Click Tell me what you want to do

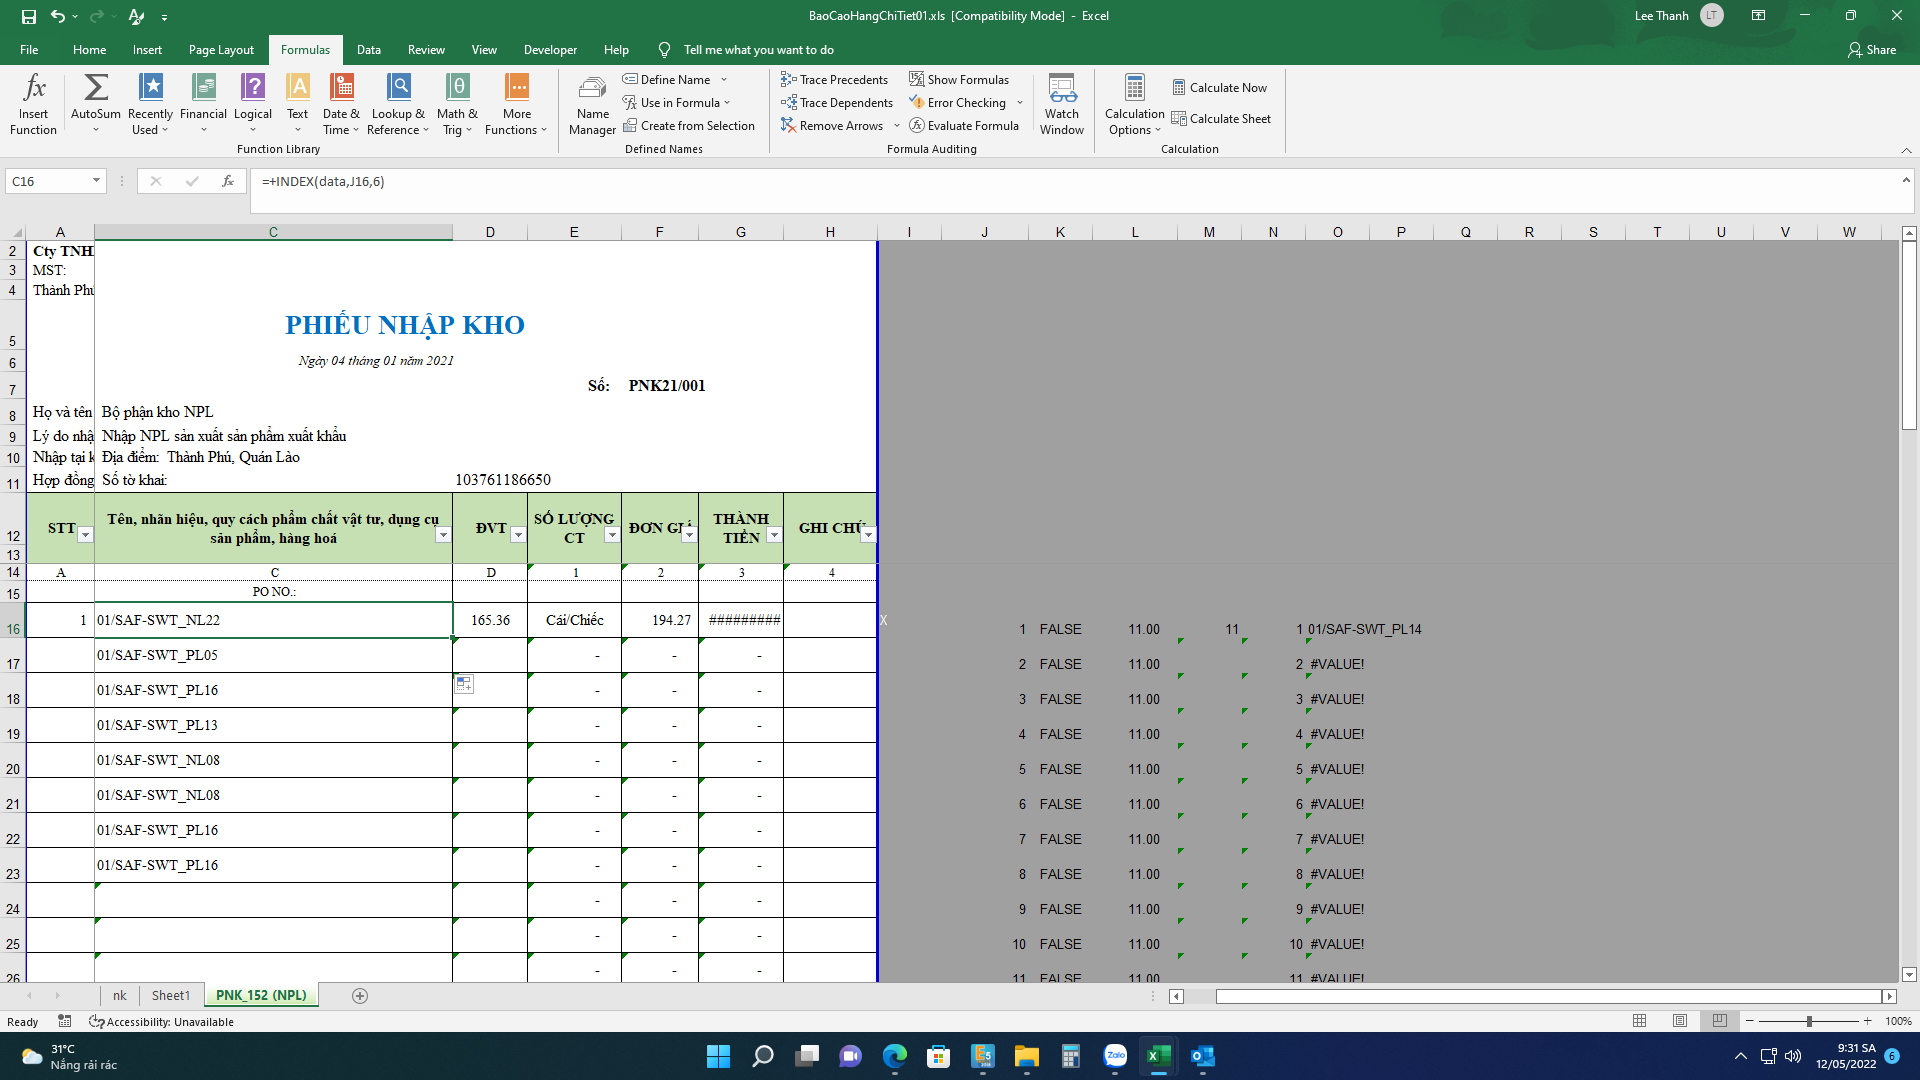click(x=758, y=49)
